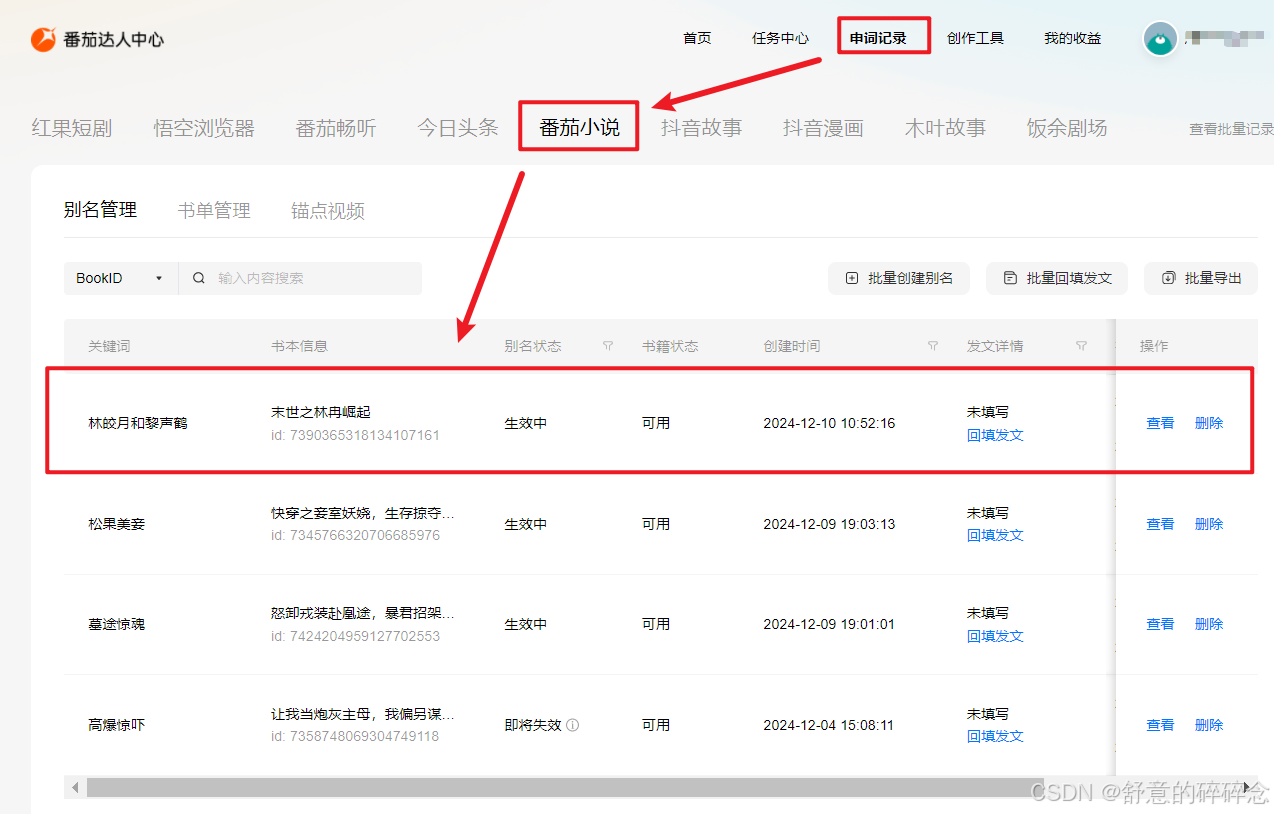
Task: Click book title 末世之林冉崛起
Action: click(321, 412)
